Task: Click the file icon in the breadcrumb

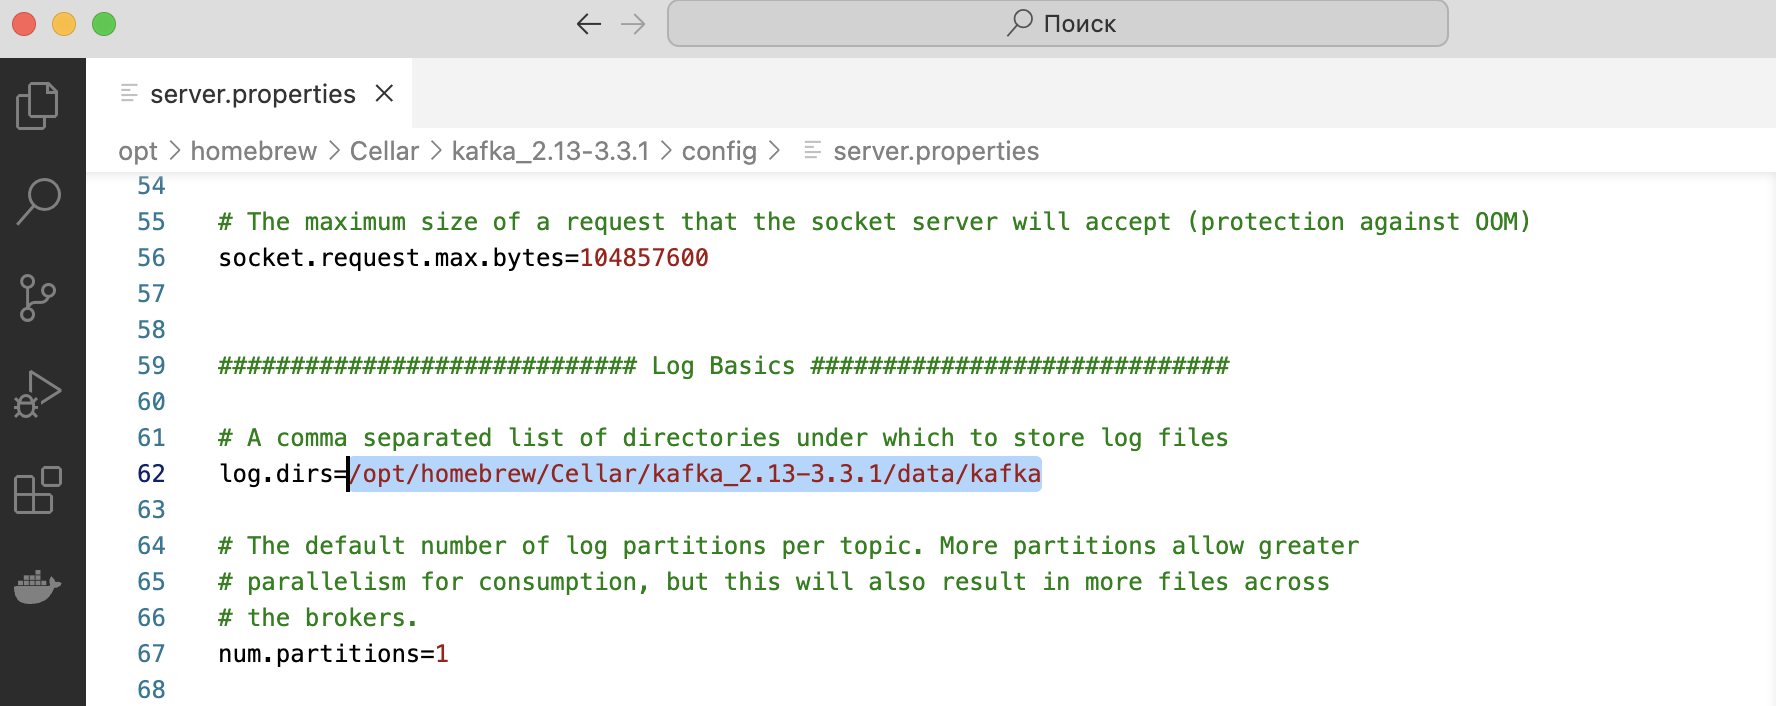Action: [x=813, y=150]
